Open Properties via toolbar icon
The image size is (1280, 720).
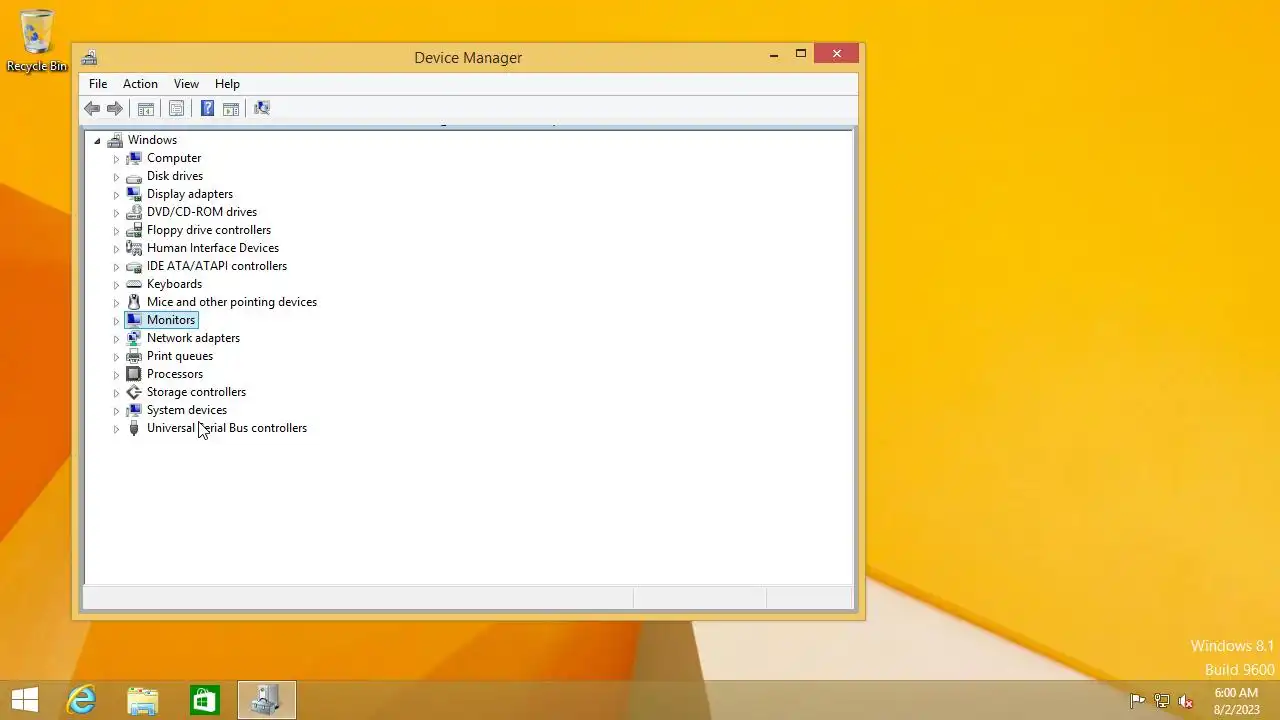click(176, 108)
